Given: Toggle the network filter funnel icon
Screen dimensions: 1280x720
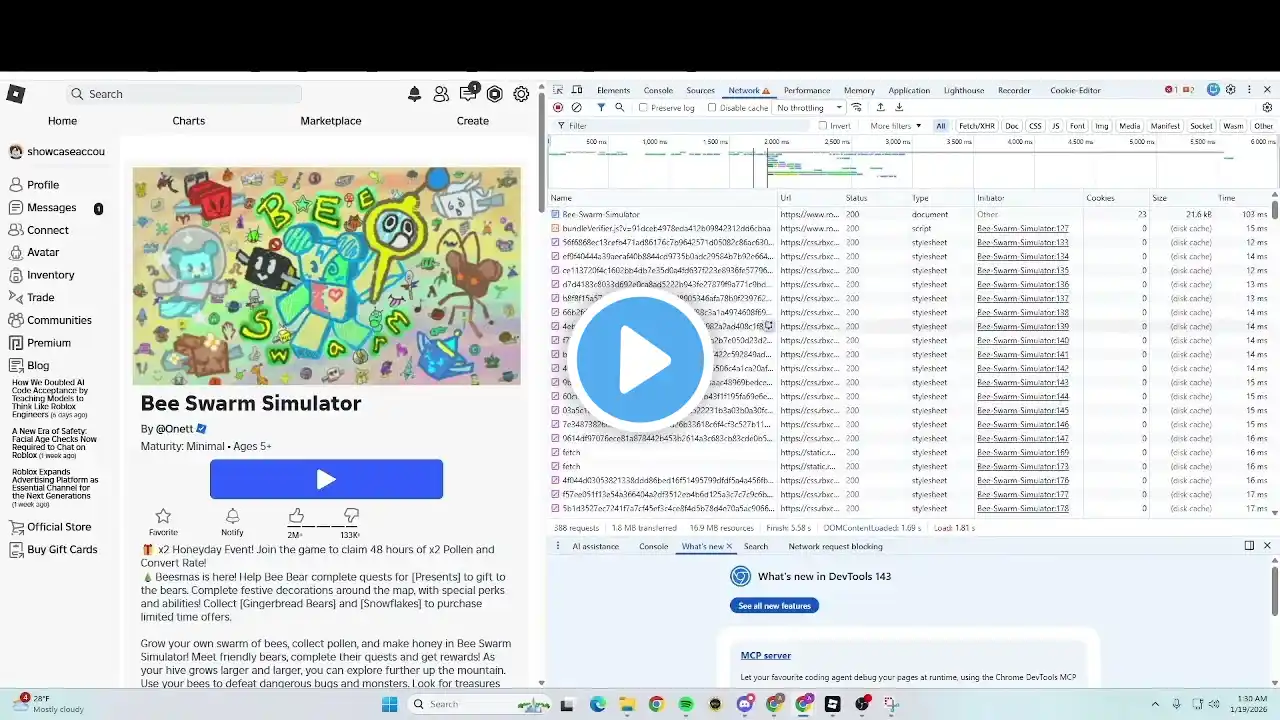Looking at the screenshot, I should point(601,108).
